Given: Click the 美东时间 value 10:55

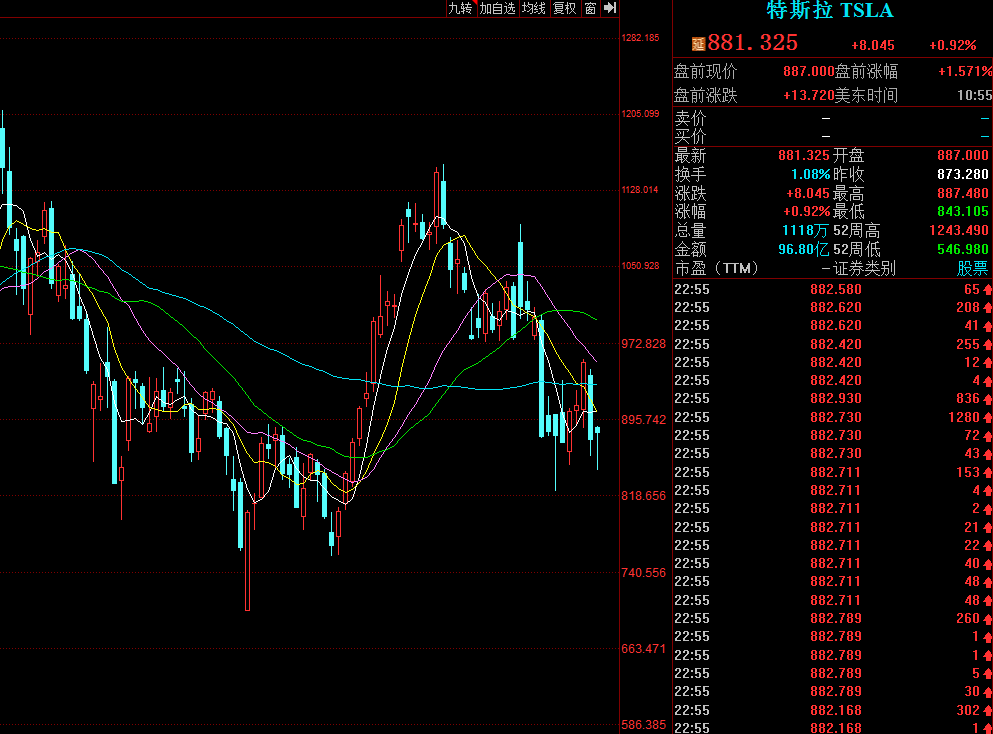Looking at the screenshot, I should click(x=974, y=96).
